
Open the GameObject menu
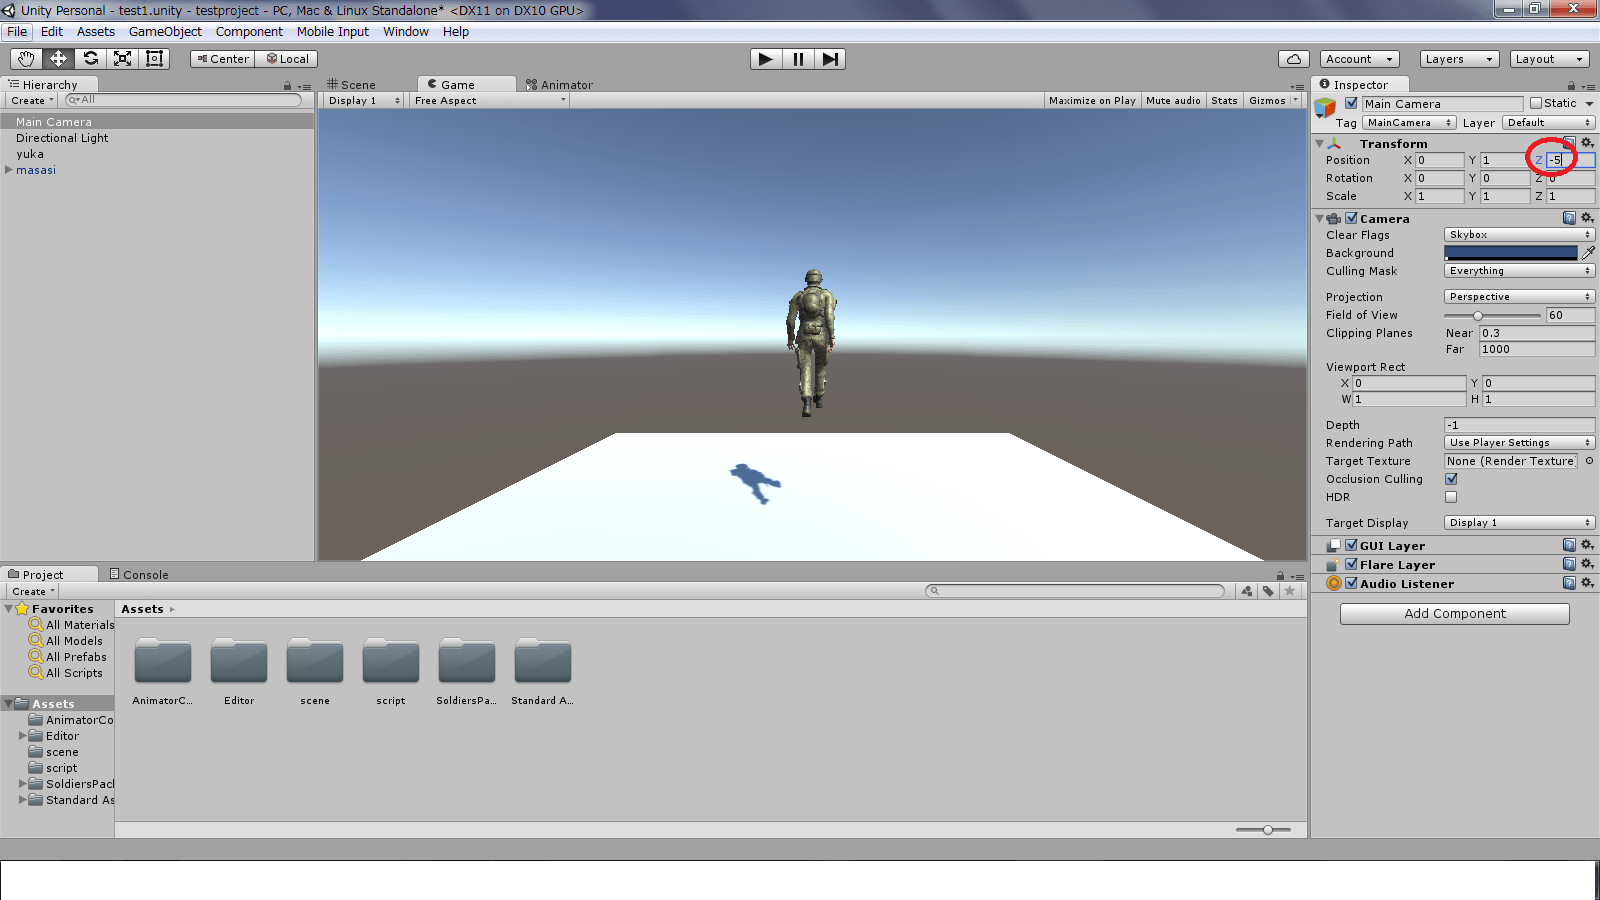coord(165,32)
